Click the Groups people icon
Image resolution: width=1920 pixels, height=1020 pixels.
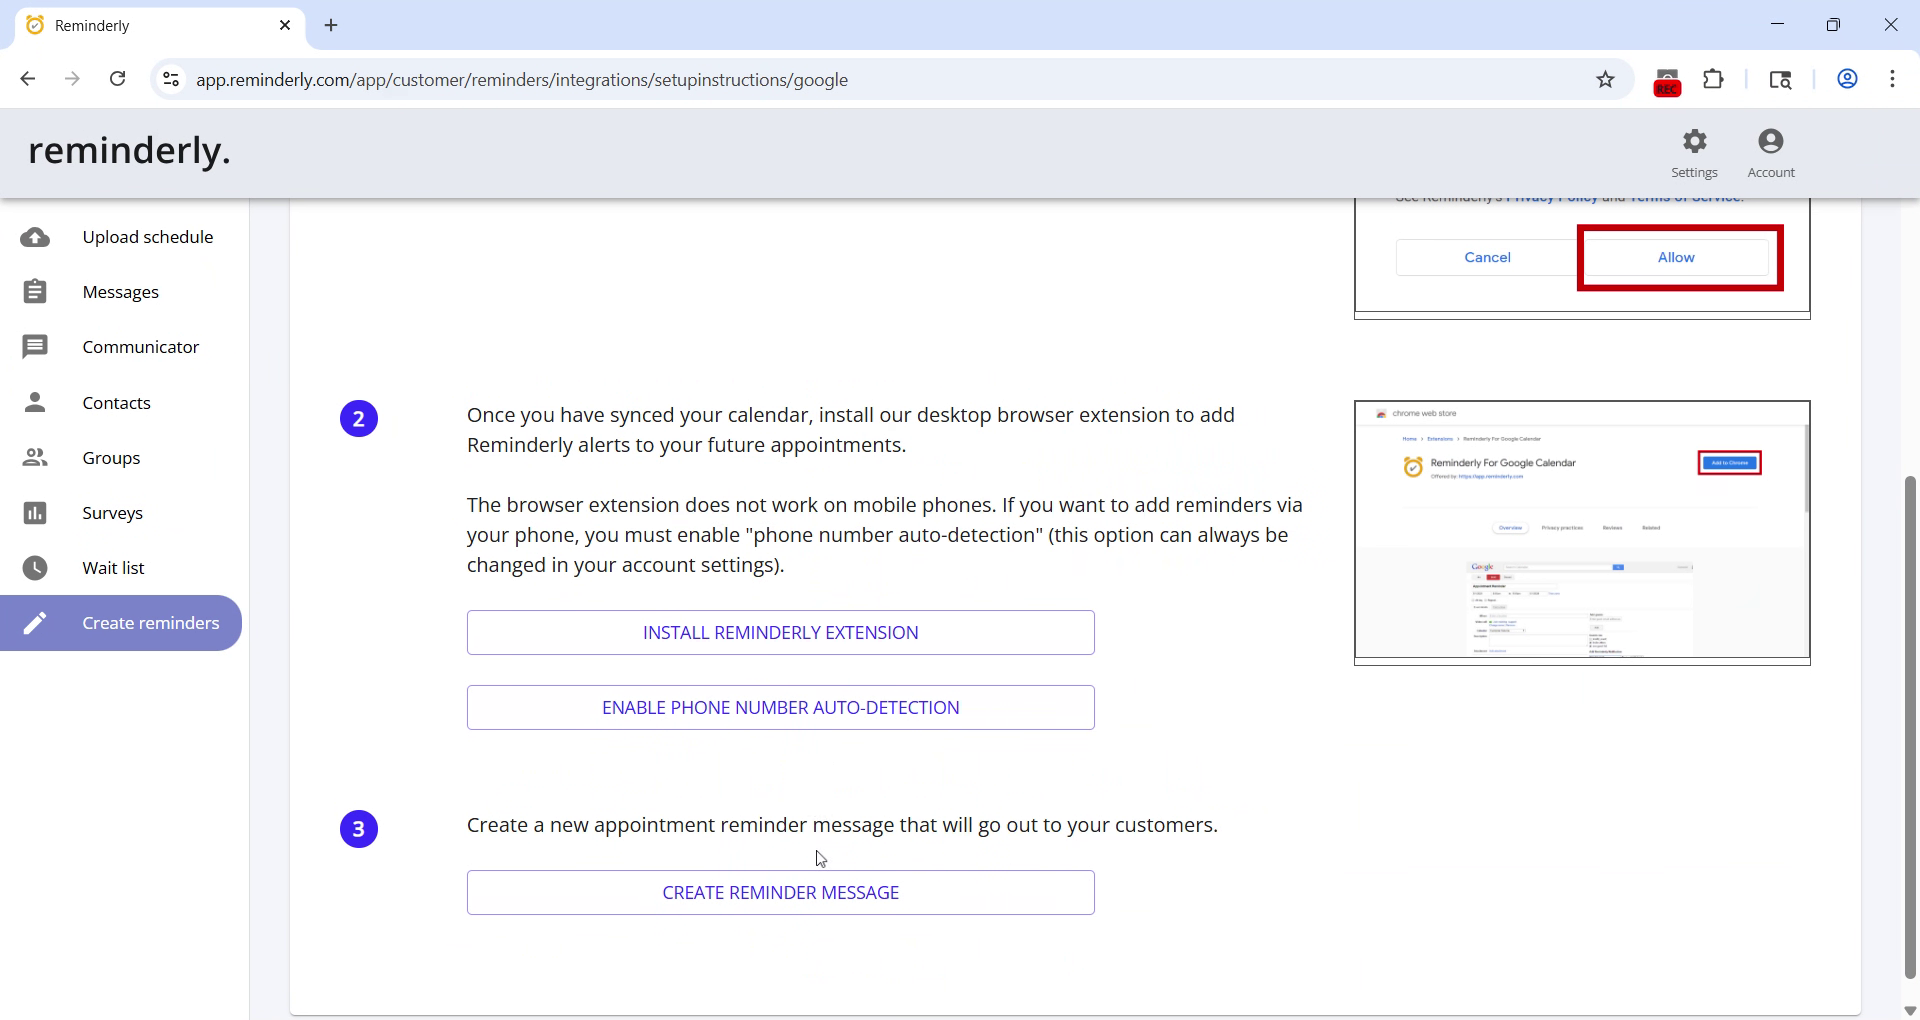tap(35, 458)
